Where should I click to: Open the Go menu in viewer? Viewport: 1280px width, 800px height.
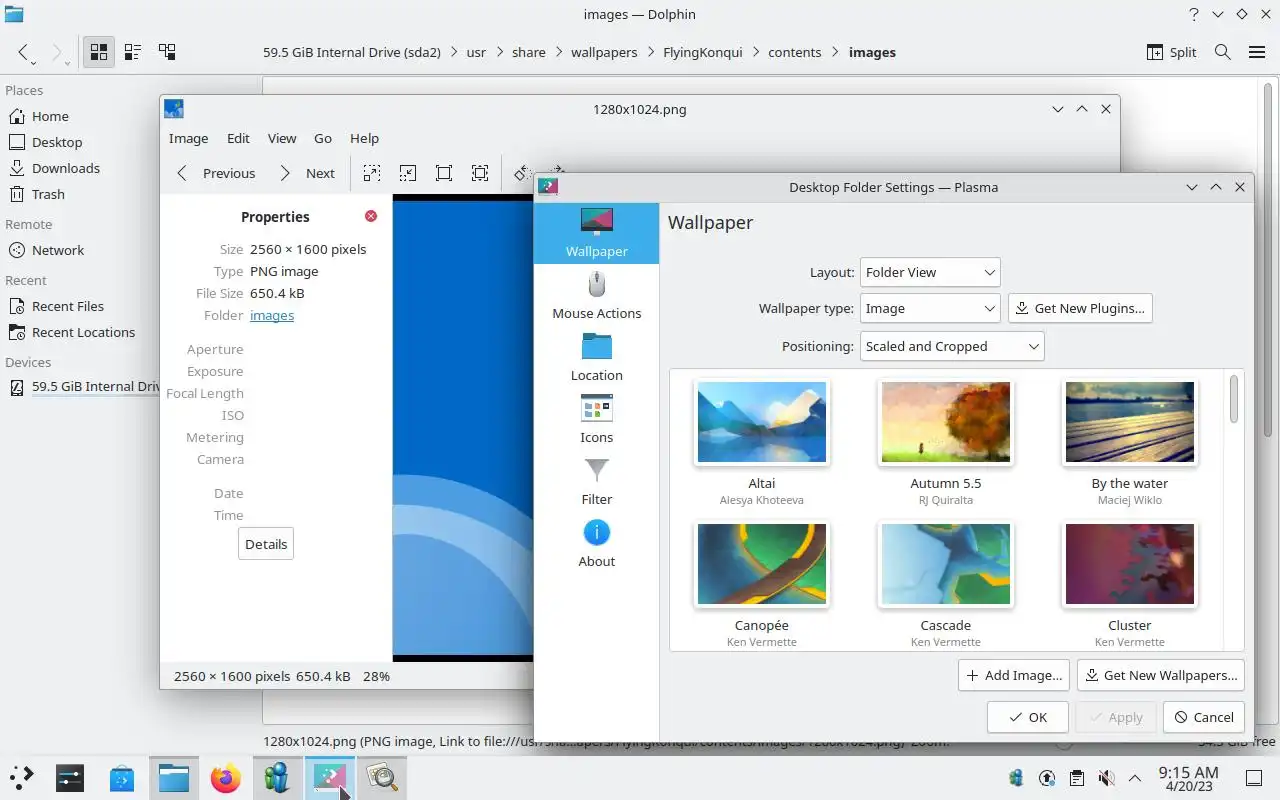click(x=323, y=138)
